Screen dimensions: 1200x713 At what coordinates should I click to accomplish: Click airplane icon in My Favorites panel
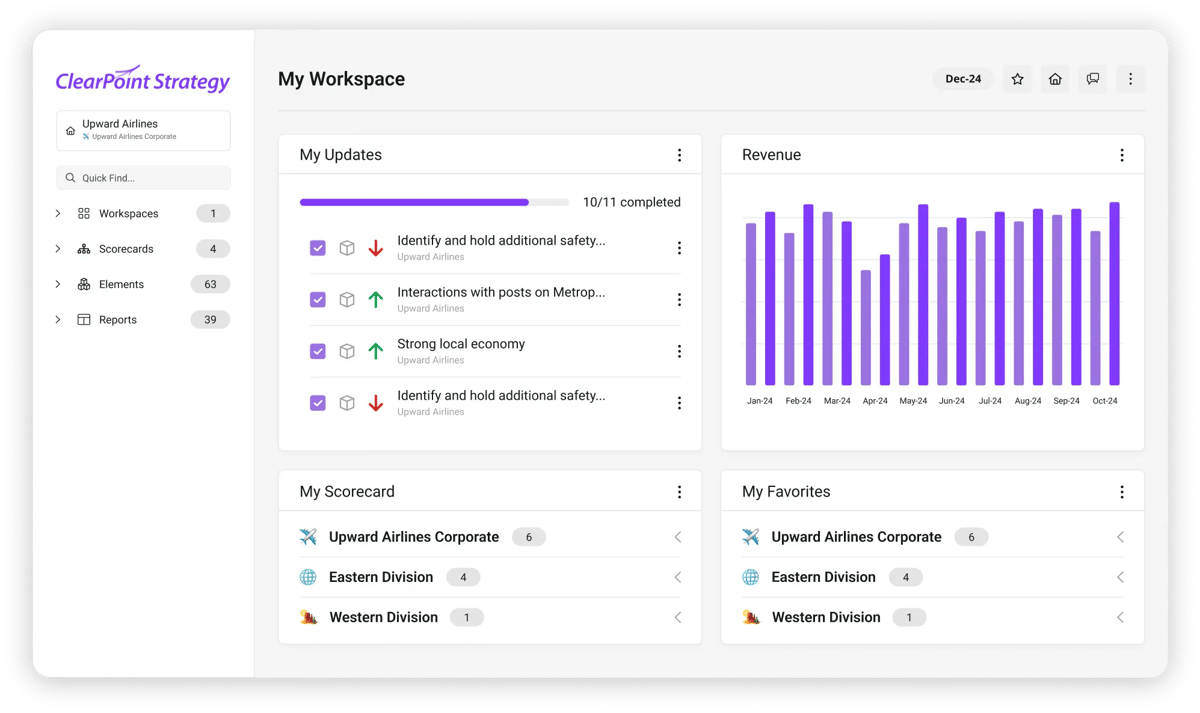[751, 537]
